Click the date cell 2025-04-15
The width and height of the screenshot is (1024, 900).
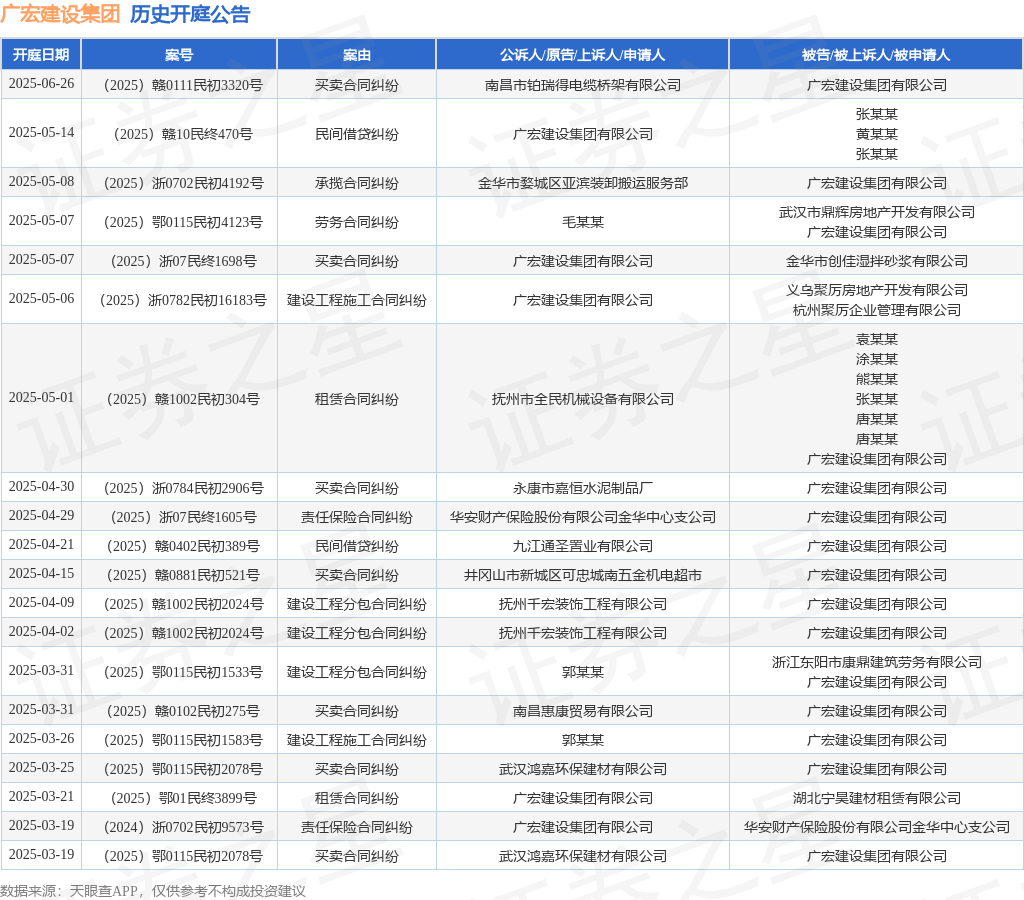(x=41, y=573)
